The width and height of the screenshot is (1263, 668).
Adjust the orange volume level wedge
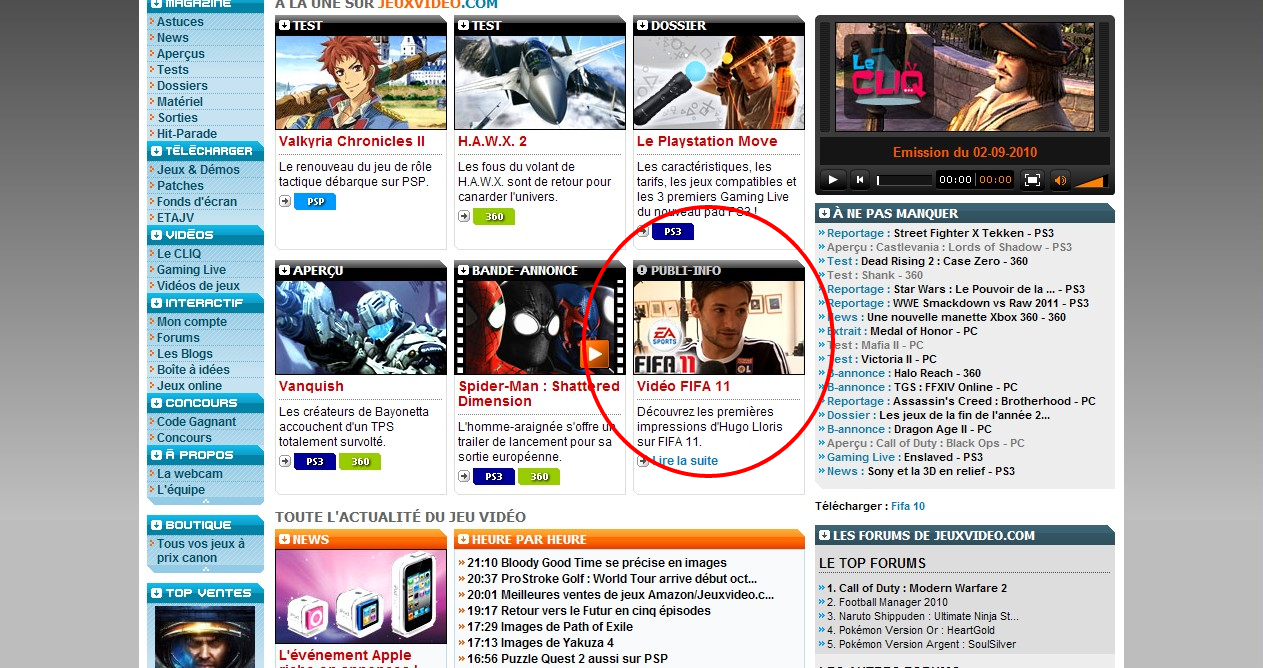point(1089,181)
